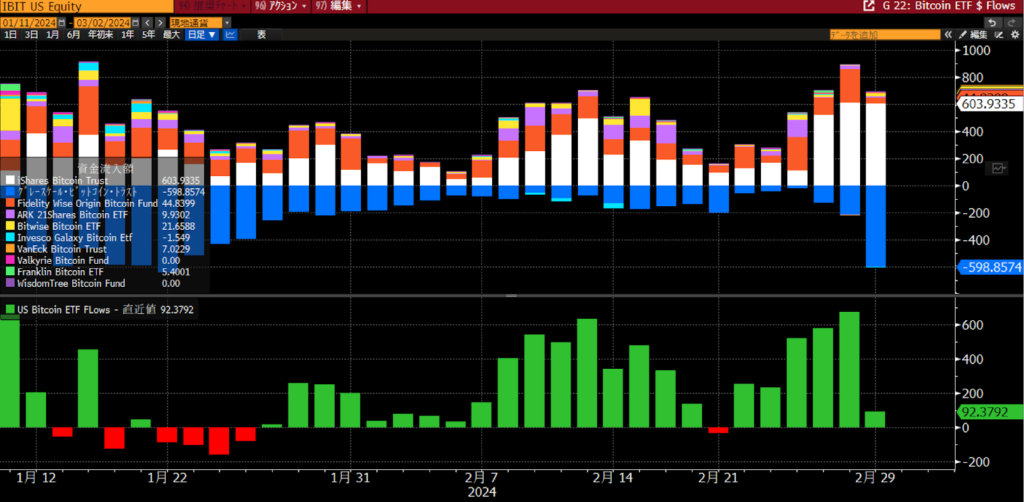Select the 表 table view tab
Image resolution: width=1024 pixels, height=502 pixels.
(261, 35)
